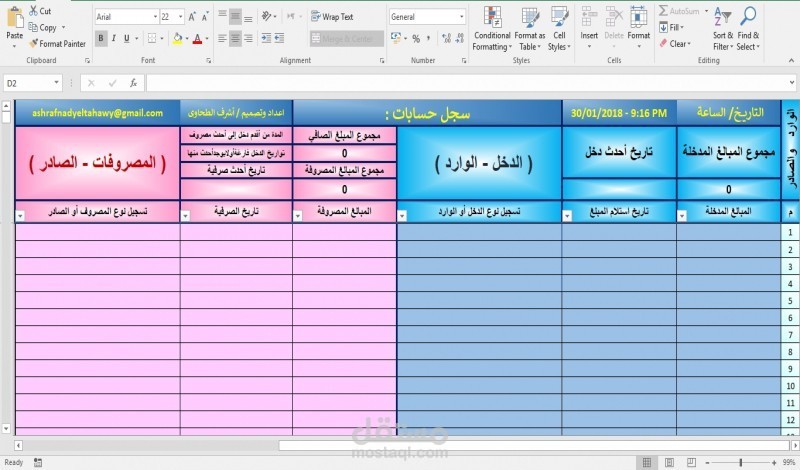
Task: Switch to Page Break Preview
Action: point(691,462)
